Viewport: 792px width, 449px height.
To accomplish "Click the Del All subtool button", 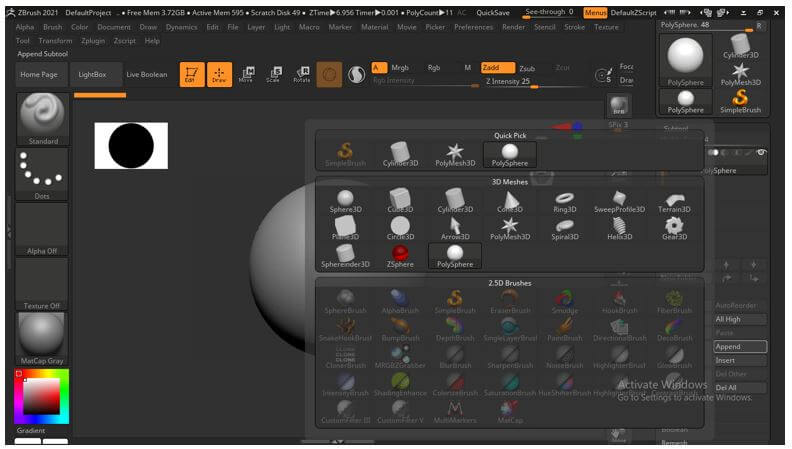I will [x=740, y=388].
